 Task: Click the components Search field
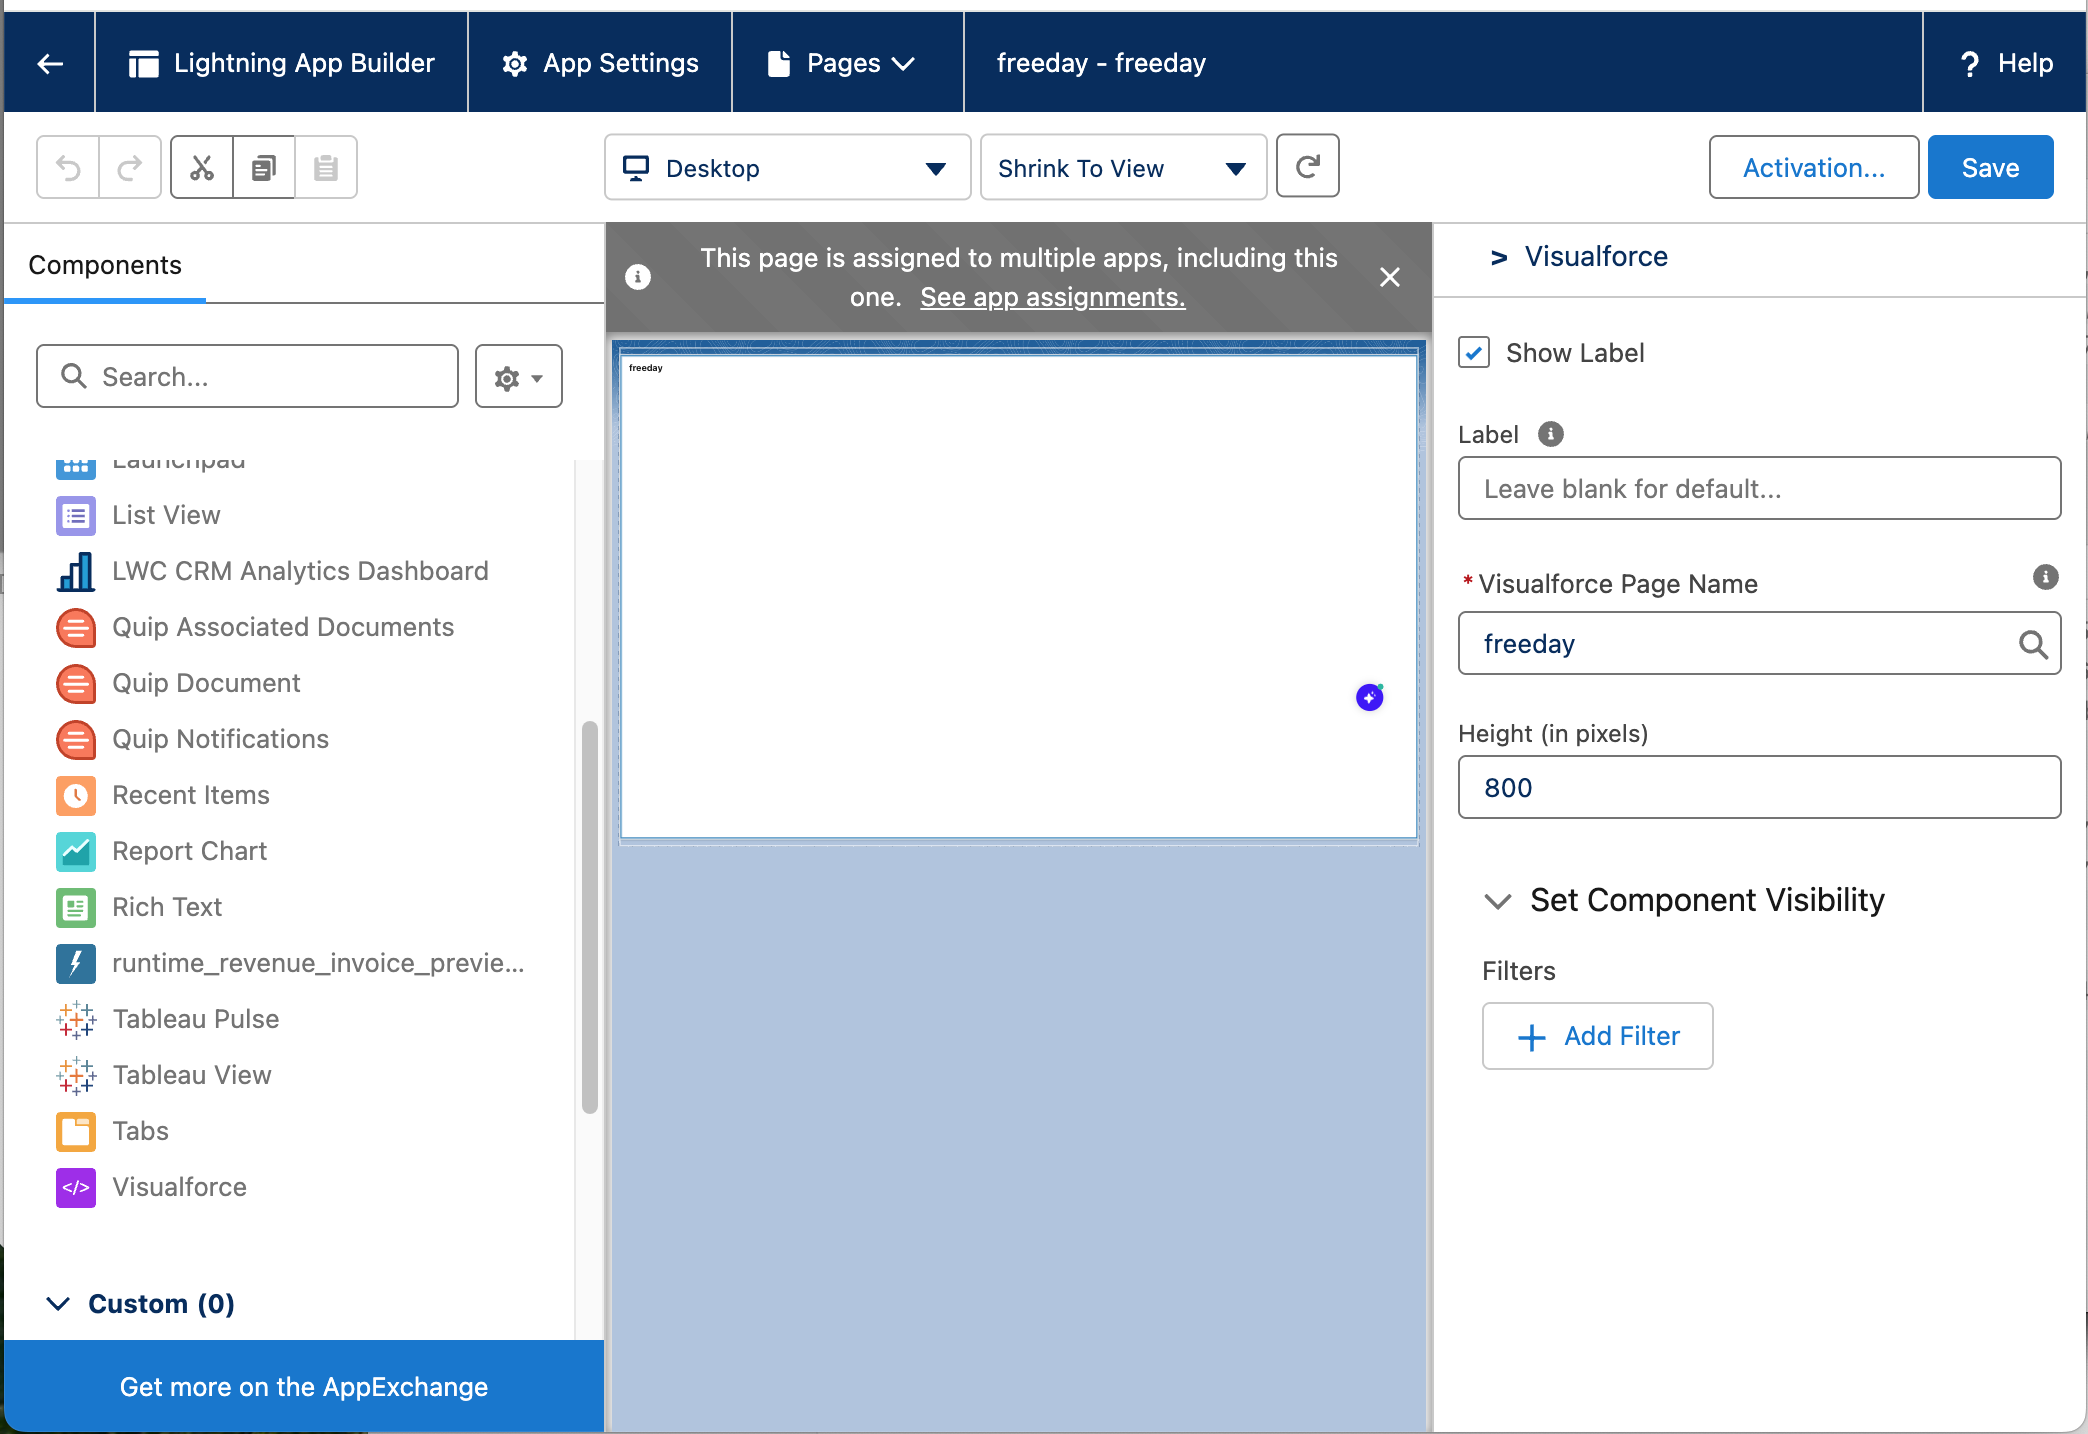(247, 376)
